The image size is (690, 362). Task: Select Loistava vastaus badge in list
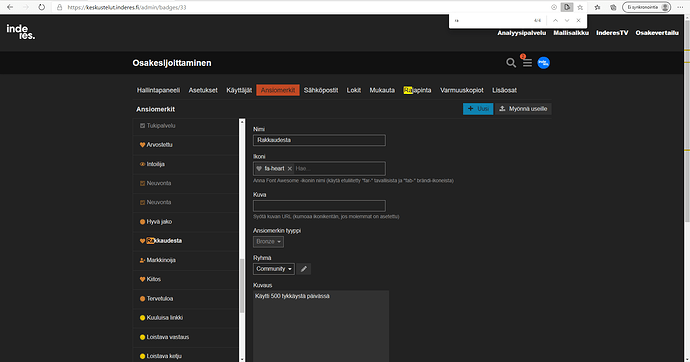pyautogui.click(x=186, y=337)
